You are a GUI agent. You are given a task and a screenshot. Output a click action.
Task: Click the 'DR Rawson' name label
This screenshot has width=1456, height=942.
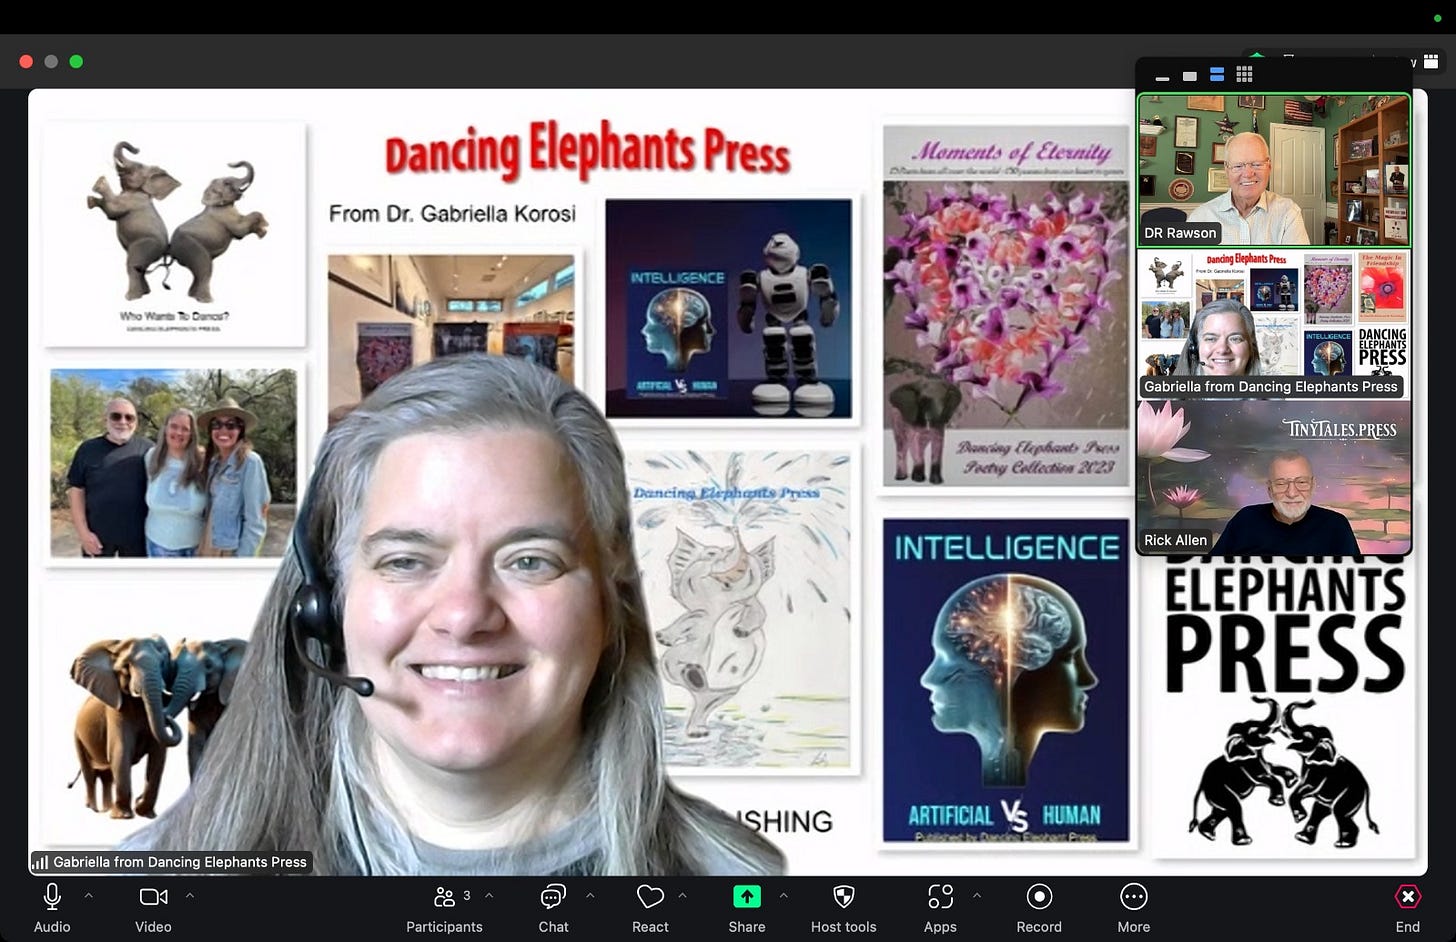1180,233
